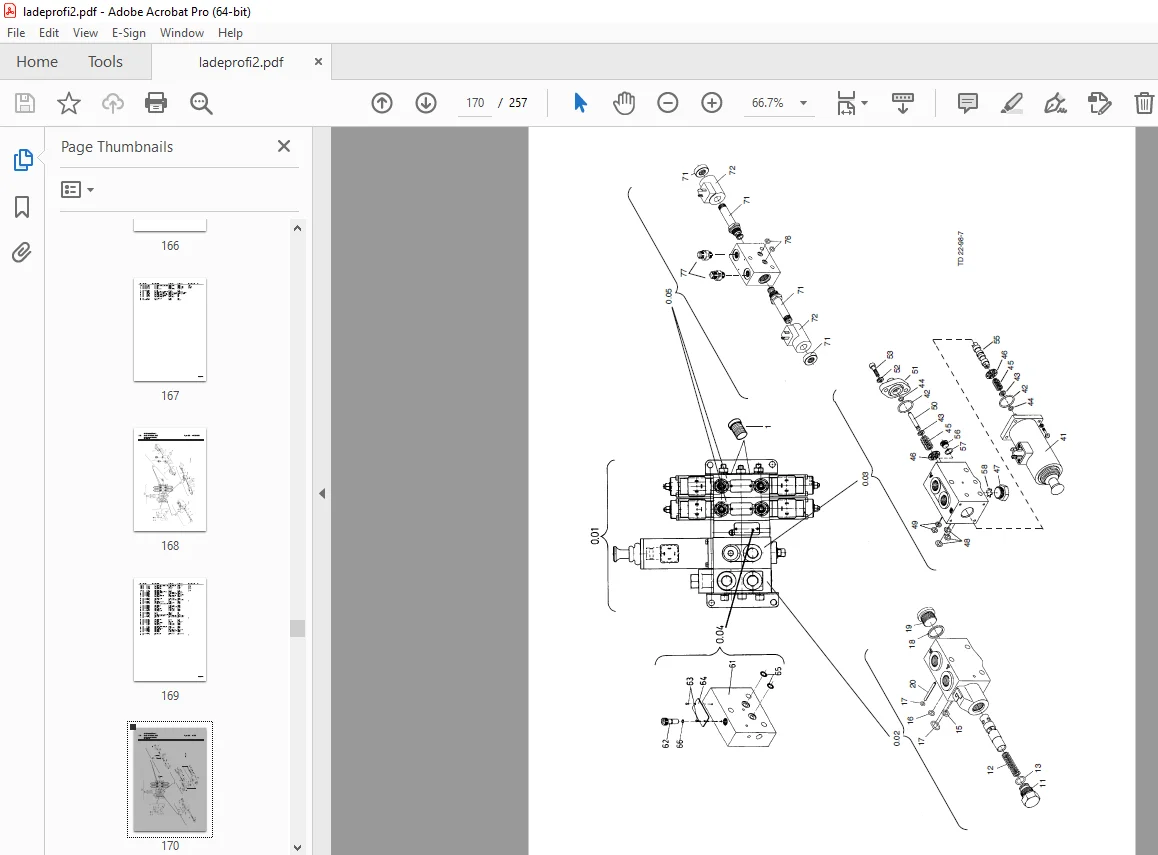
Task: Close the Page Thumbnails panel
Action: pyautogui.click(x=284, y=146)
